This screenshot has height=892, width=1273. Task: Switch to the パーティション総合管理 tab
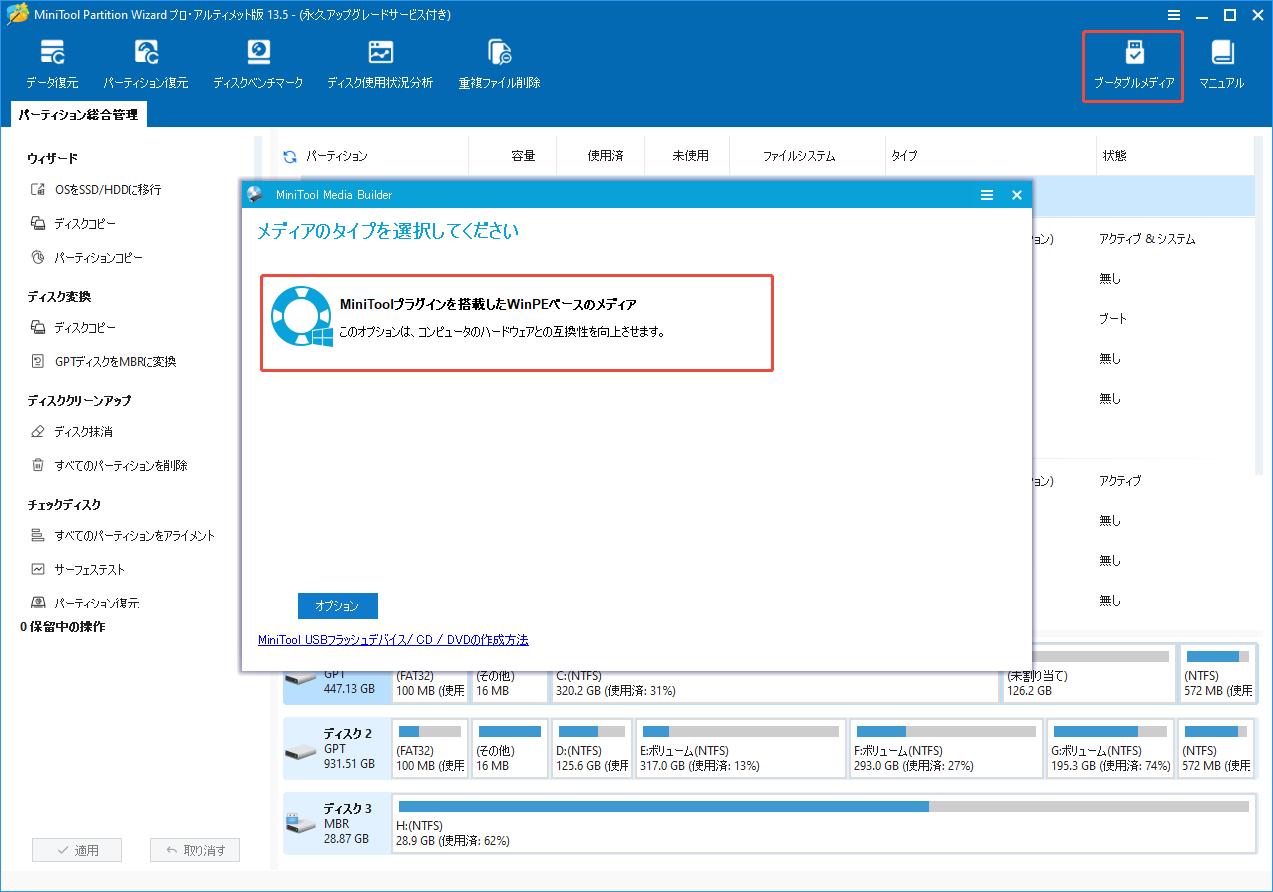click(77, 115)
